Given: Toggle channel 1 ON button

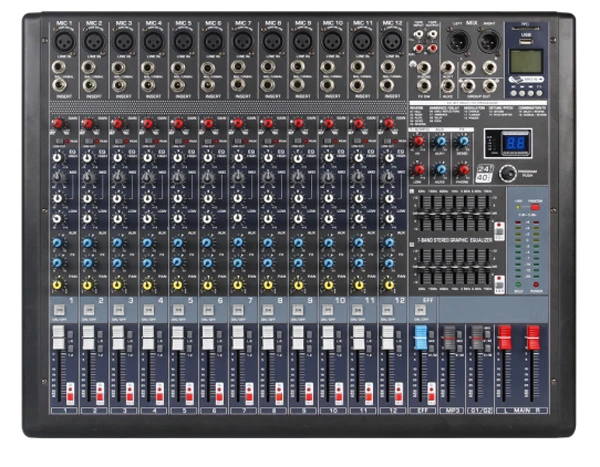Looking at the screenshot, I should pyautogui.click(x=59, y=310).
